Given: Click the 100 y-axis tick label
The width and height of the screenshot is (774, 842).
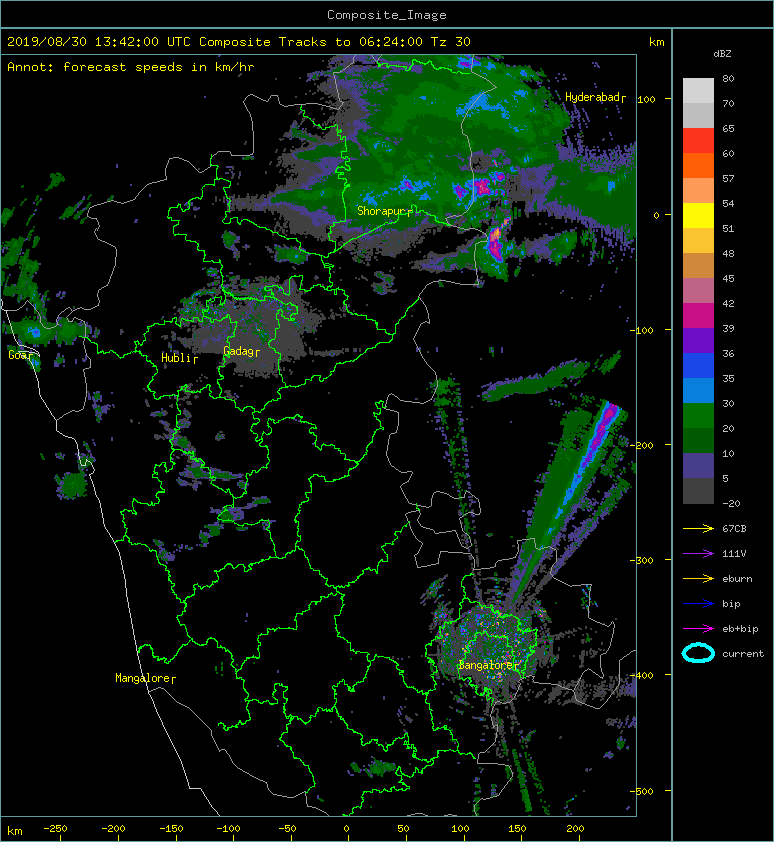Looking at the screenshot, I should pyautogui.click(x=646, y=99).
